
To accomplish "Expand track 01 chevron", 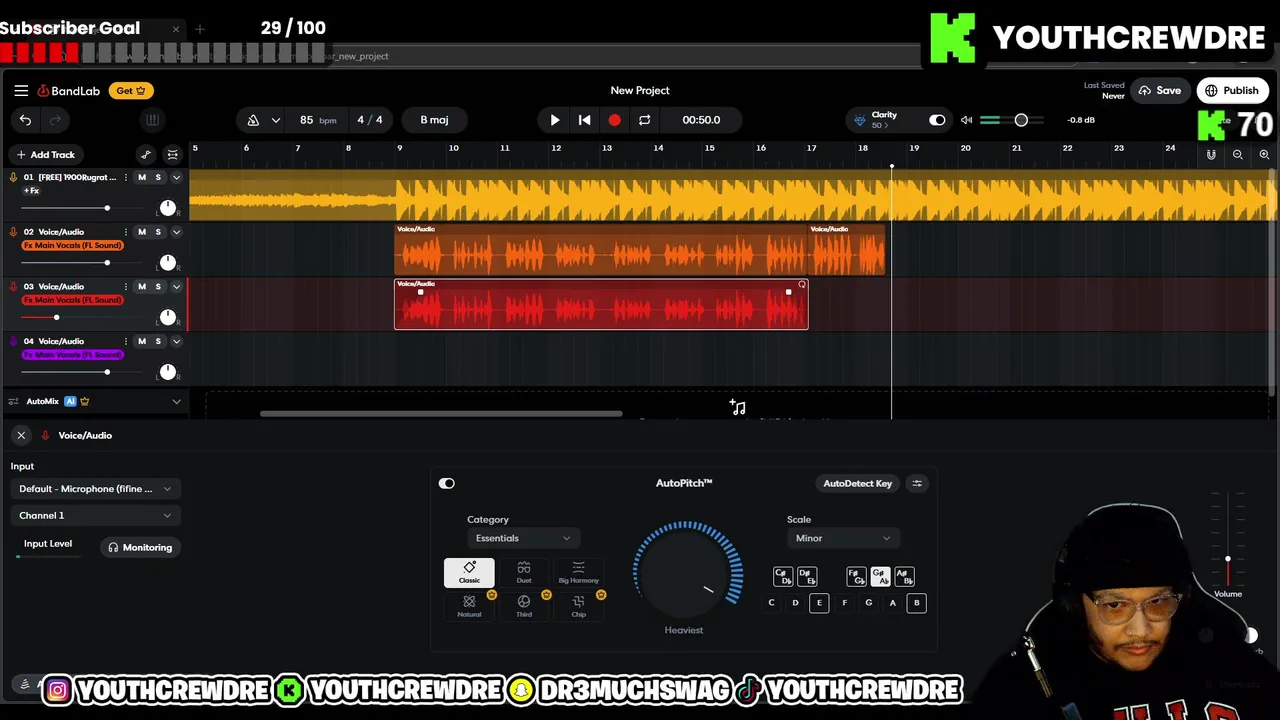I will (x=176, y=177).
